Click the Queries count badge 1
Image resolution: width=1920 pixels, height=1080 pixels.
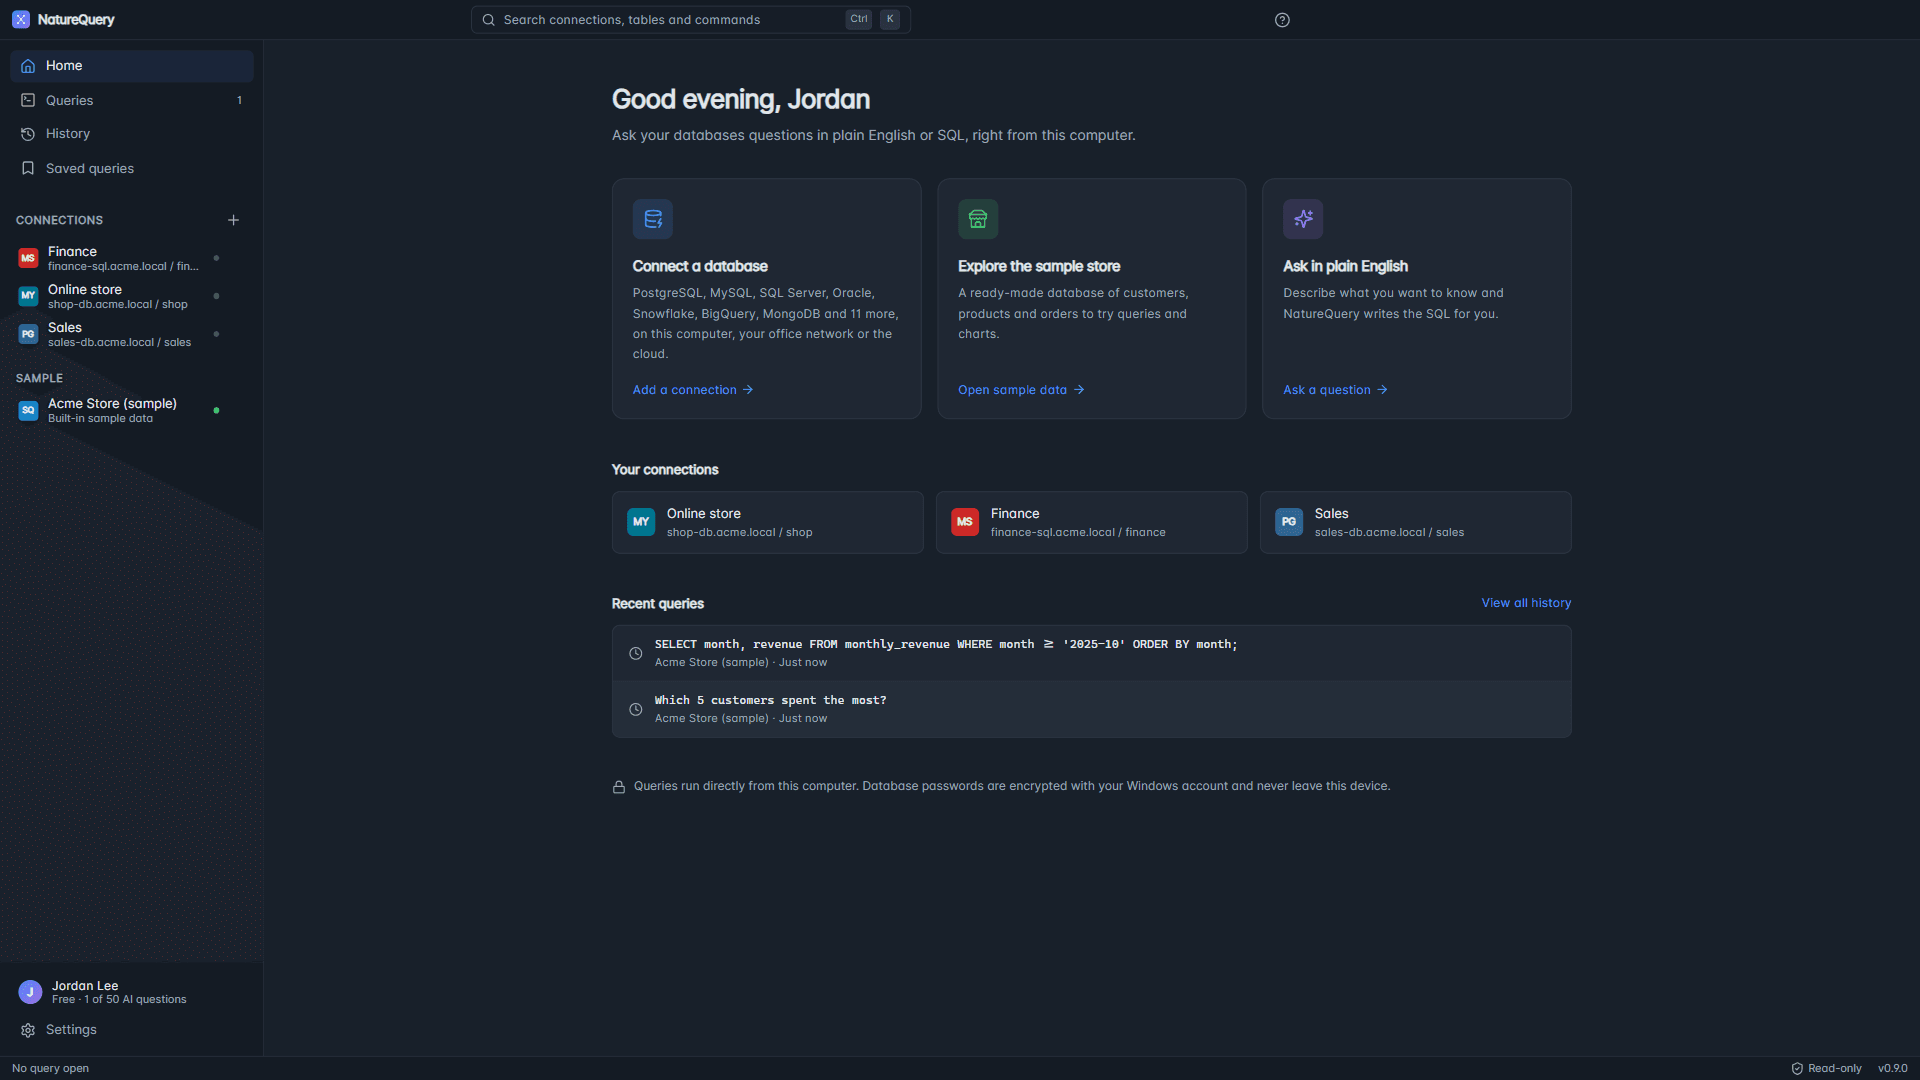click(239, 100)
